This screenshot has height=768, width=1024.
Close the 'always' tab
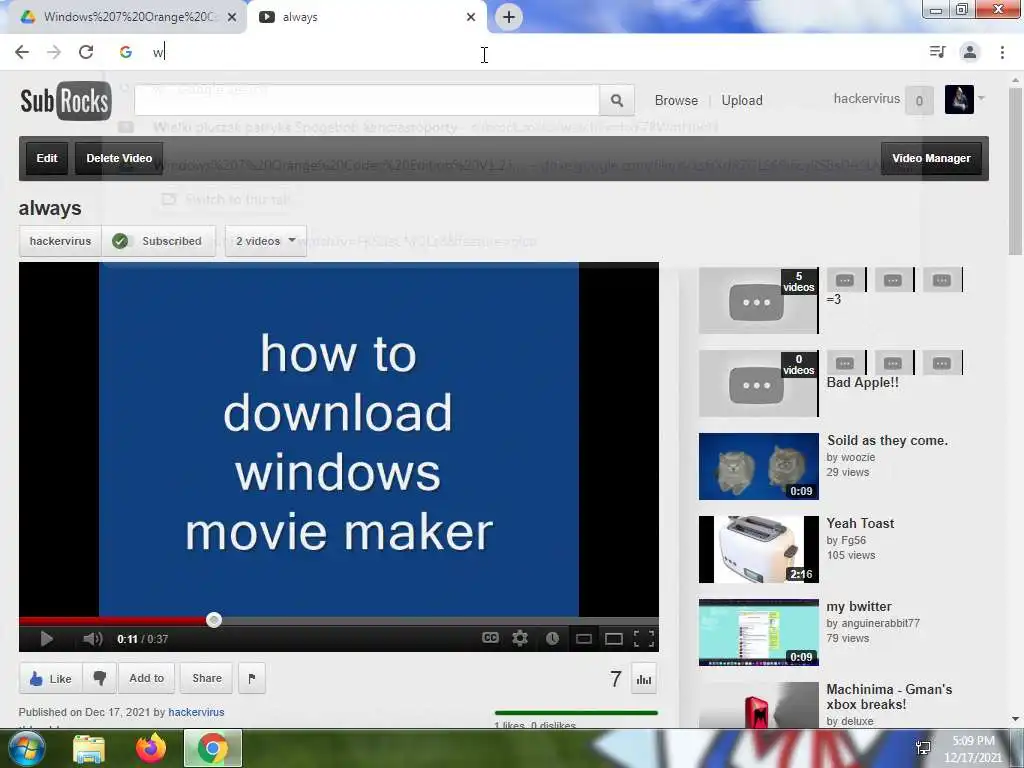pyautogui.click(x=471, y=17)
